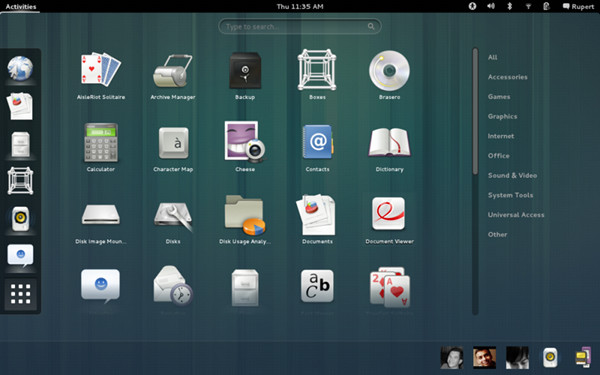This screenshot has width=600, height=375.
Task: Open the volume control in top bar
Action: pos(491,6)
